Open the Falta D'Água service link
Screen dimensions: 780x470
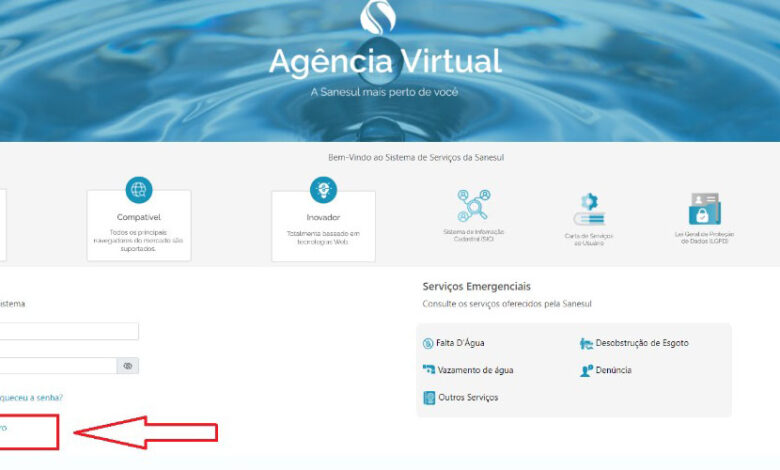click(x=460, y=343)
